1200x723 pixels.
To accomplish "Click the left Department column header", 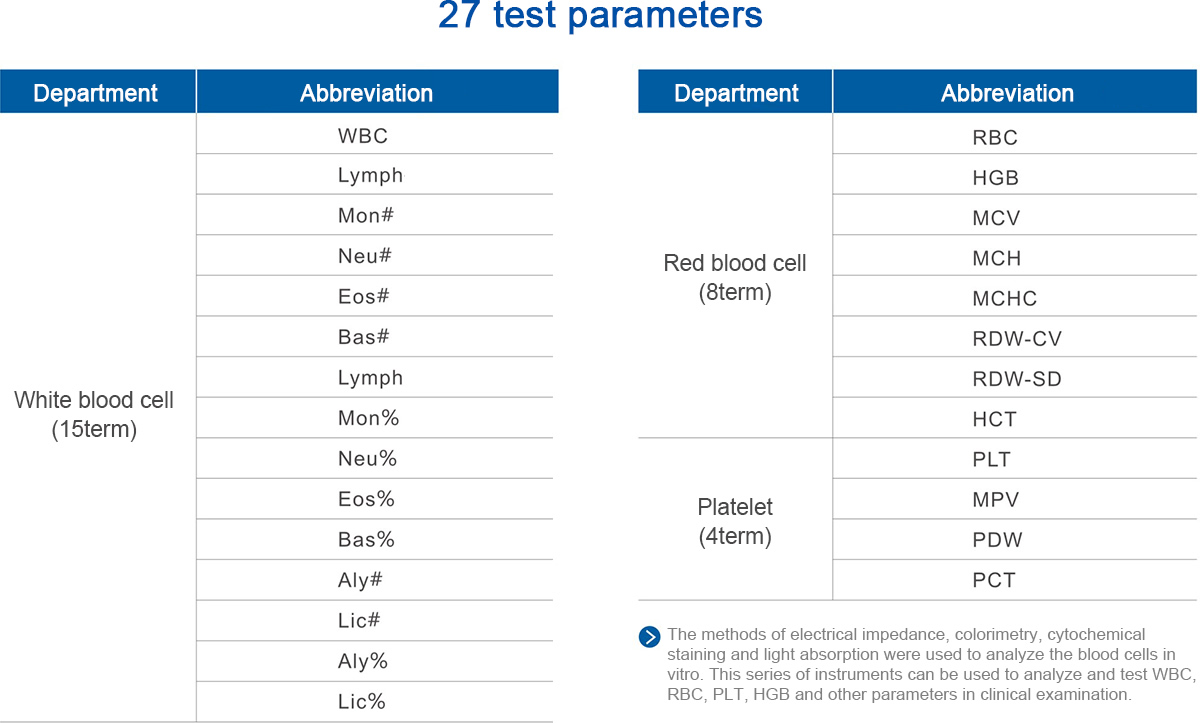I will tap(98, 92).
